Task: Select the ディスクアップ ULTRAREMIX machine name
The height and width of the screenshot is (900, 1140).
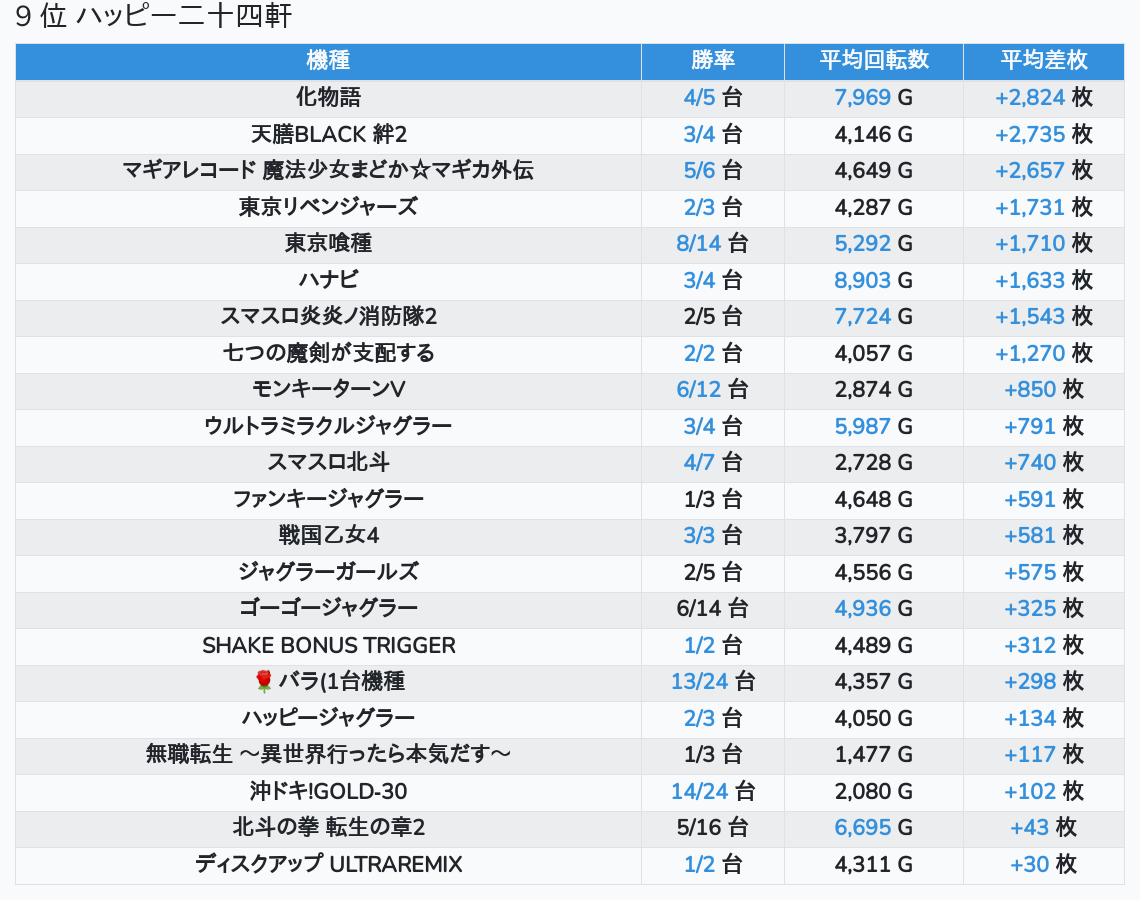Action: pos(328,865)
